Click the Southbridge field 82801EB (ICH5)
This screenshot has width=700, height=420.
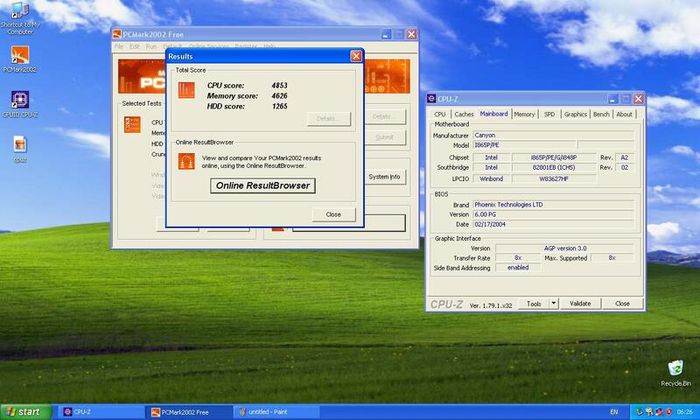[554, 167]
